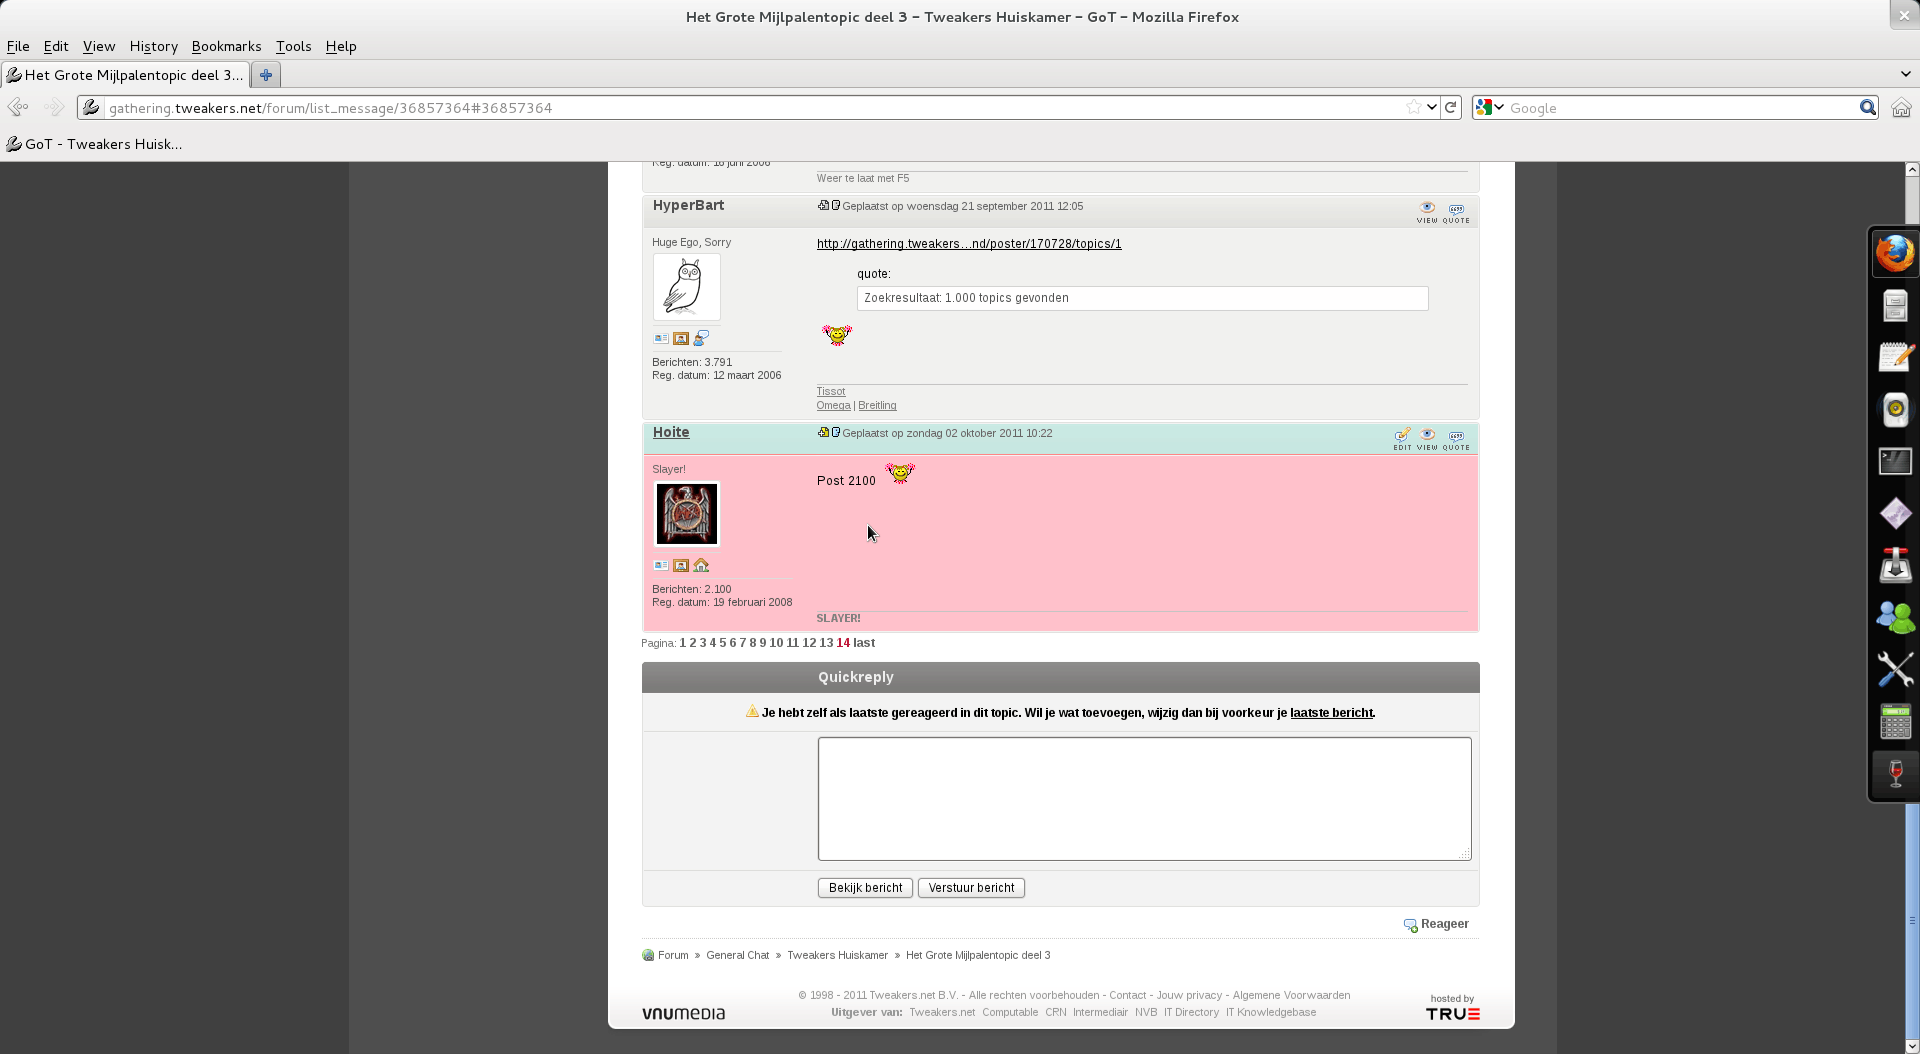Go to the Firefox home page

[x=1901, y=108]
